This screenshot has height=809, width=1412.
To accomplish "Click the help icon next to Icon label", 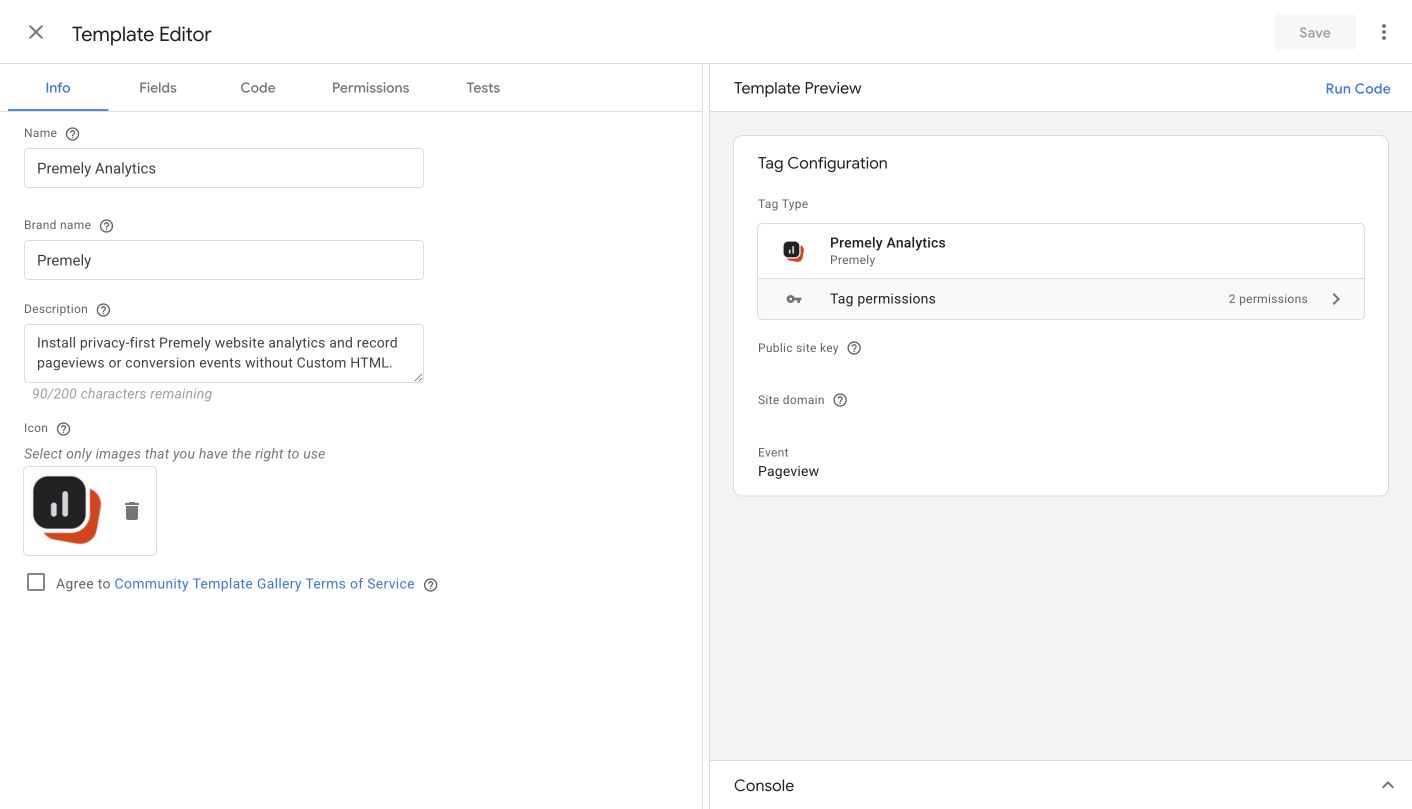I will [63, 429].
